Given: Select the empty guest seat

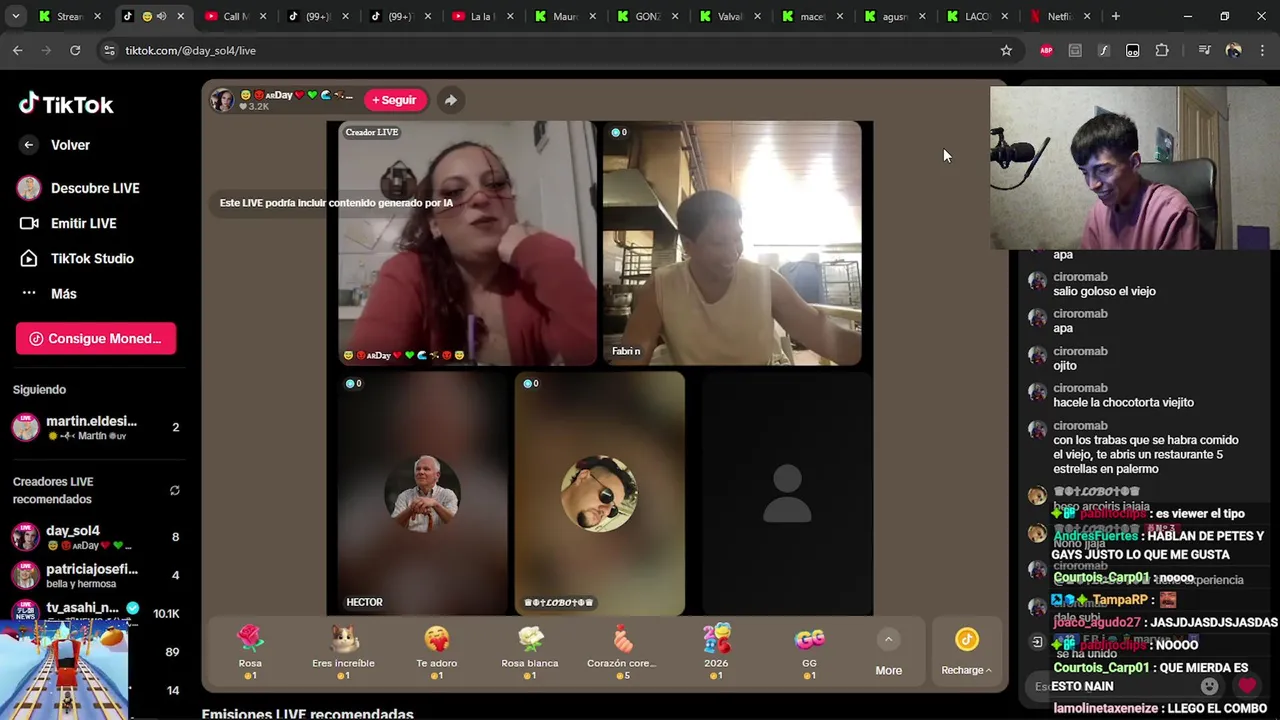Looking at the screenshot, I should 786,493.
